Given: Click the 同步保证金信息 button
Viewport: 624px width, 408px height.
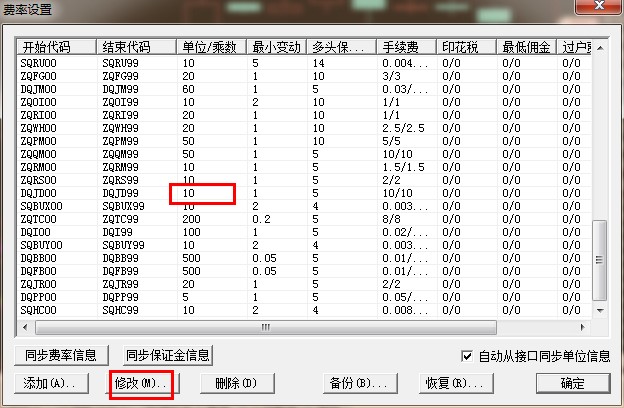Looking at the screenshot, I should point(168,355).
